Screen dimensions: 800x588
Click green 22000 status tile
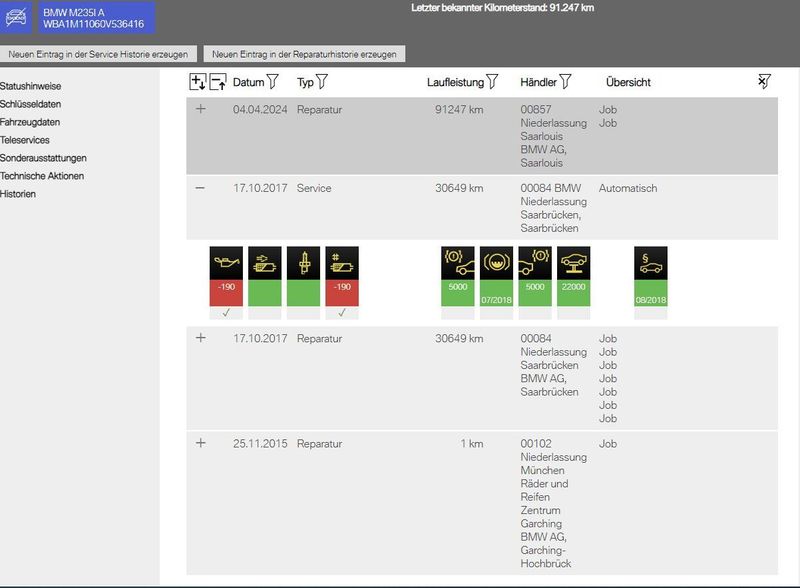(x=573, y=293)
